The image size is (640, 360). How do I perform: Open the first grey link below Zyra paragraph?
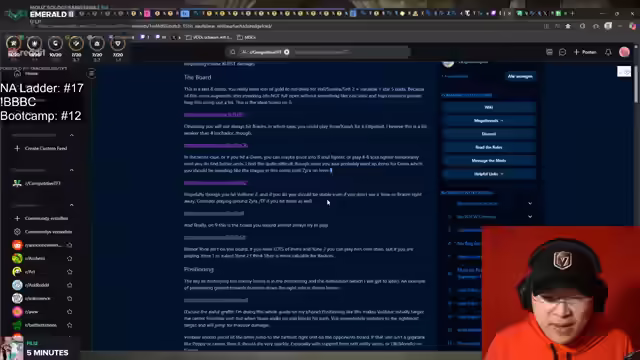pos(214,213)
